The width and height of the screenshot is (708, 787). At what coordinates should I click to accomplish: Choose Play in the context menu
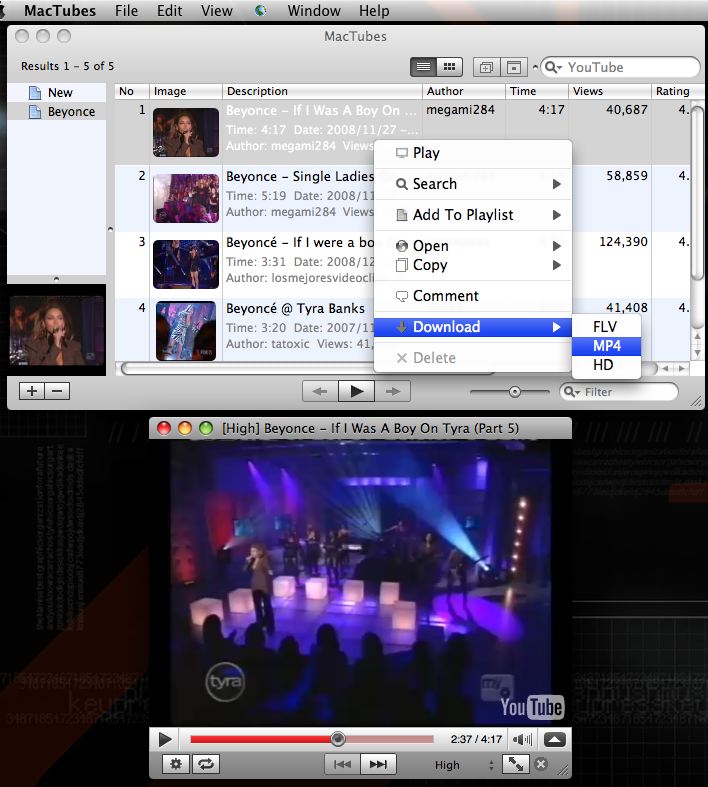tap(473, 153)
